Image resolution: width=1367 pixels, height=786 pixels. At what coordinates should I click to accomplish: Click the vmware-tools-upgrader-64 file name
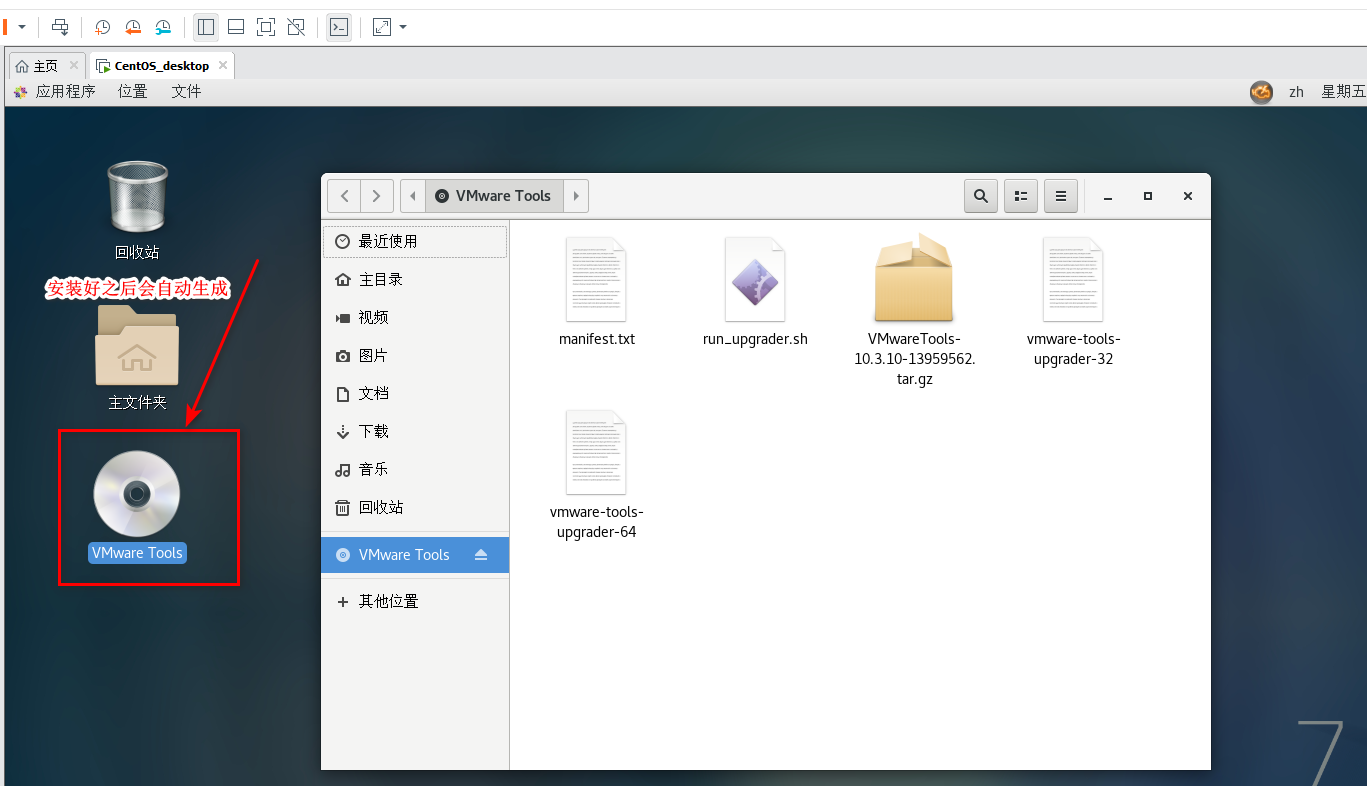(x=597, y=522)
